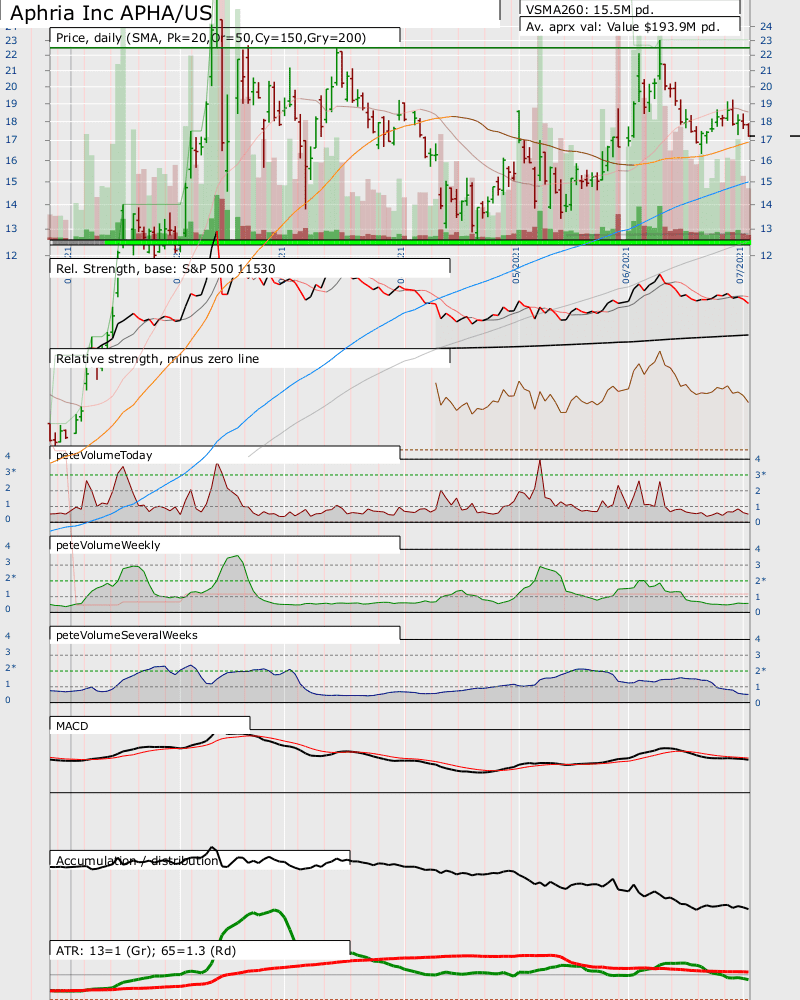This screenshot has height=1000, width=800.
Task: Click the '07/2021' date axis marker
Action: coord(740,265)
